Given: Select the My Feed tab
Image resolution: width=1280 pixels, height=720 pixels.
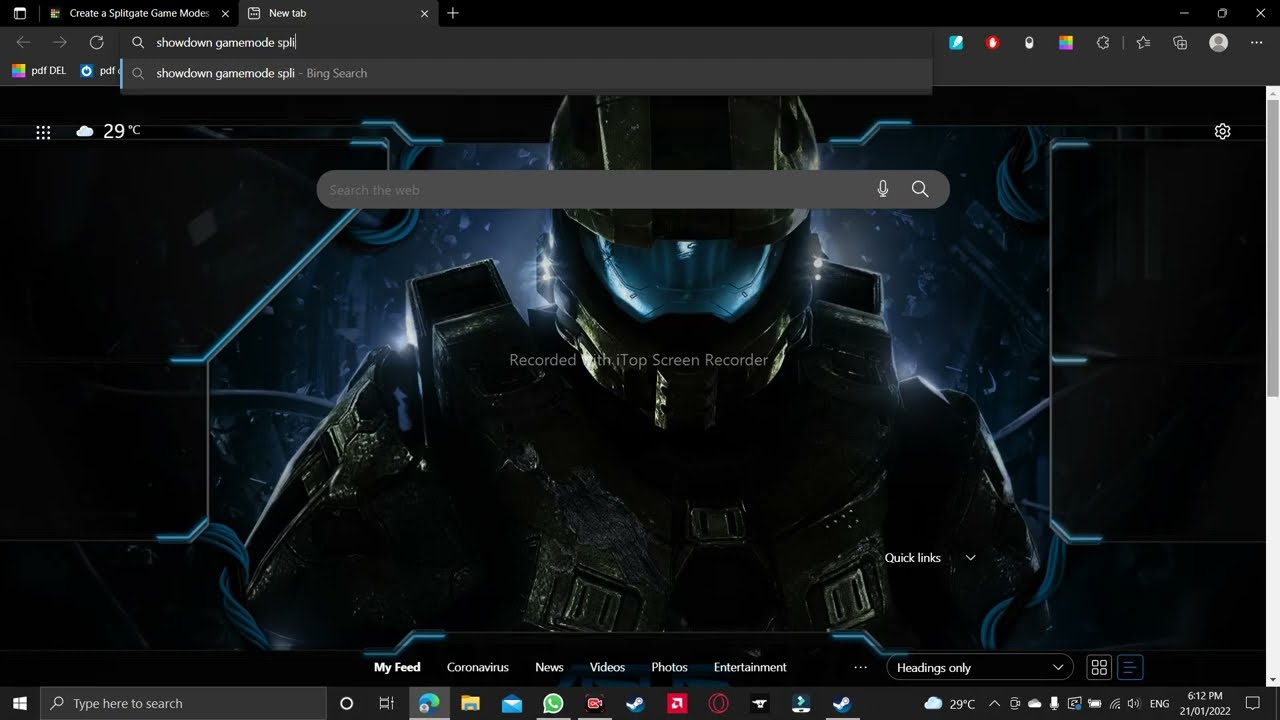Looking at the screenshot, I should coord(397,667).
